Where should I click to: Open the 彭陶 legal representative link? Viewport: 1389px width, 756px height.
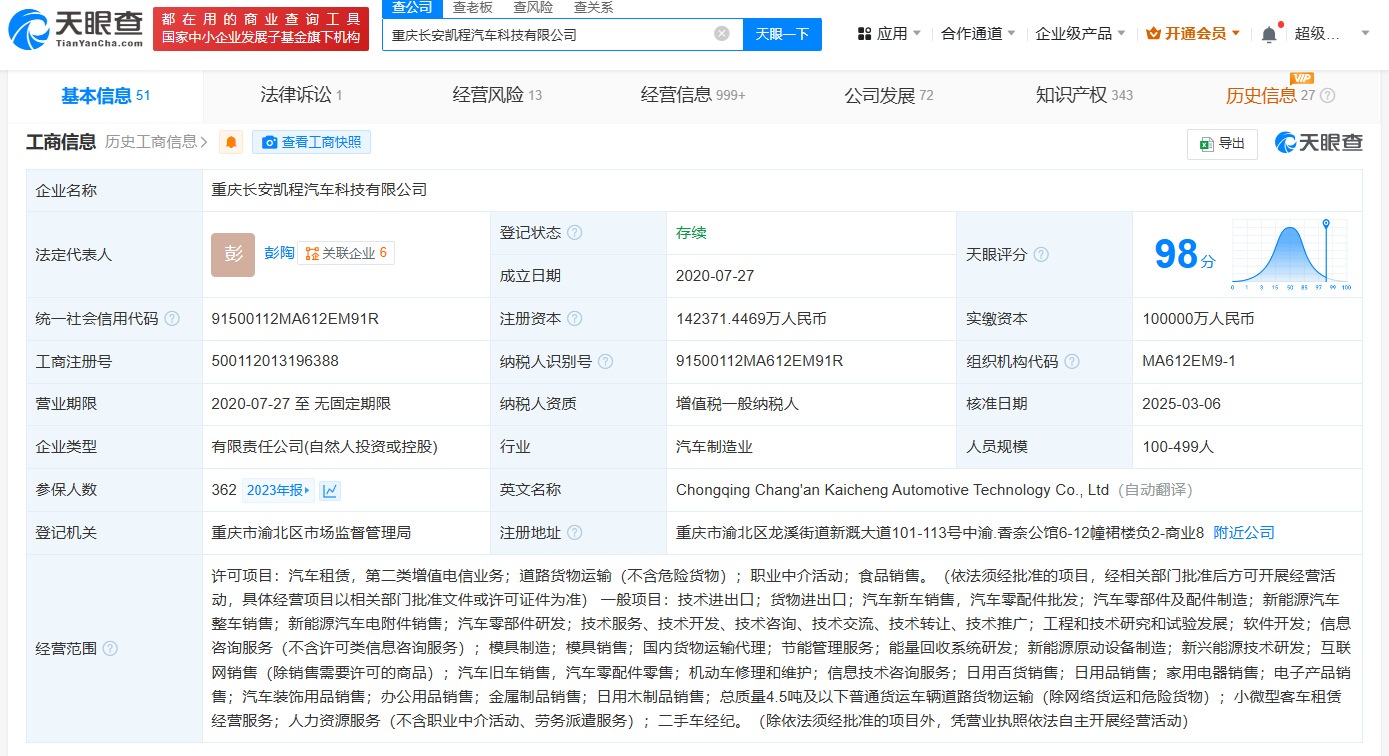pyautogui.click(x=280, y=254)
